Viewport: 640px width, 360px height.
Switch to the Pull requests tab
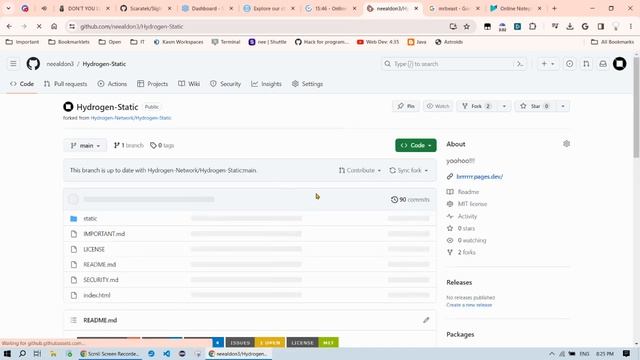[x=65, y=84]
